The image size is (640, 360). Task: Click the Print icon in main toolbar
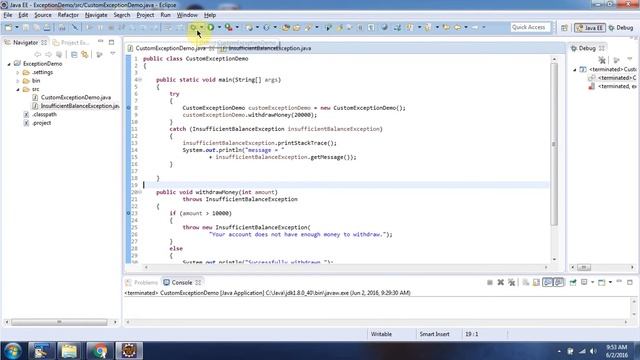point(47,27)
